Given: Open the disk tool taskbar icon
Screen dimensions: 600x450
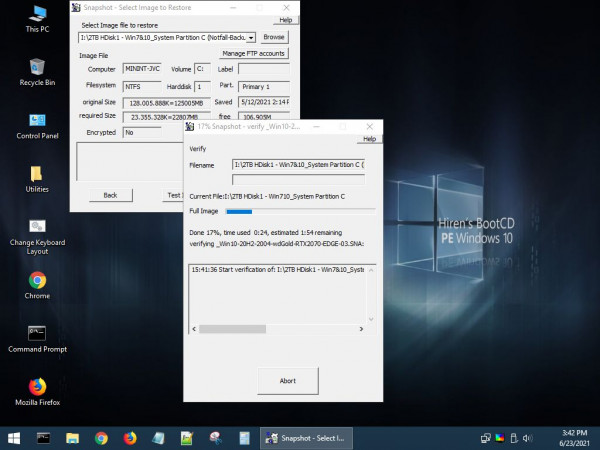Looking at the screenshot, I should point(215,438).
